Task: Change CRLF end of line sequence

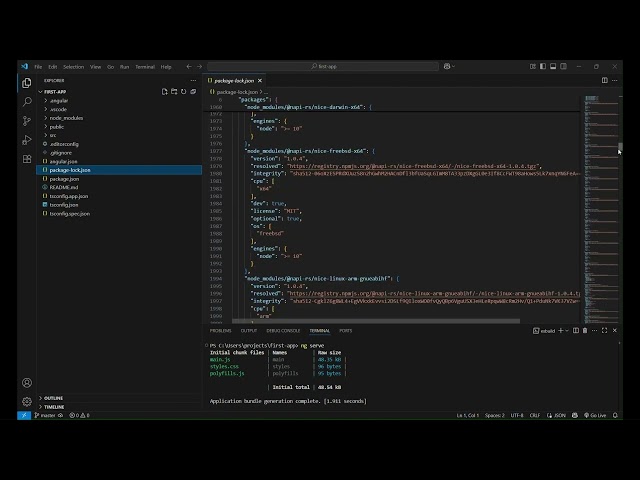Action: pos(535,416)
